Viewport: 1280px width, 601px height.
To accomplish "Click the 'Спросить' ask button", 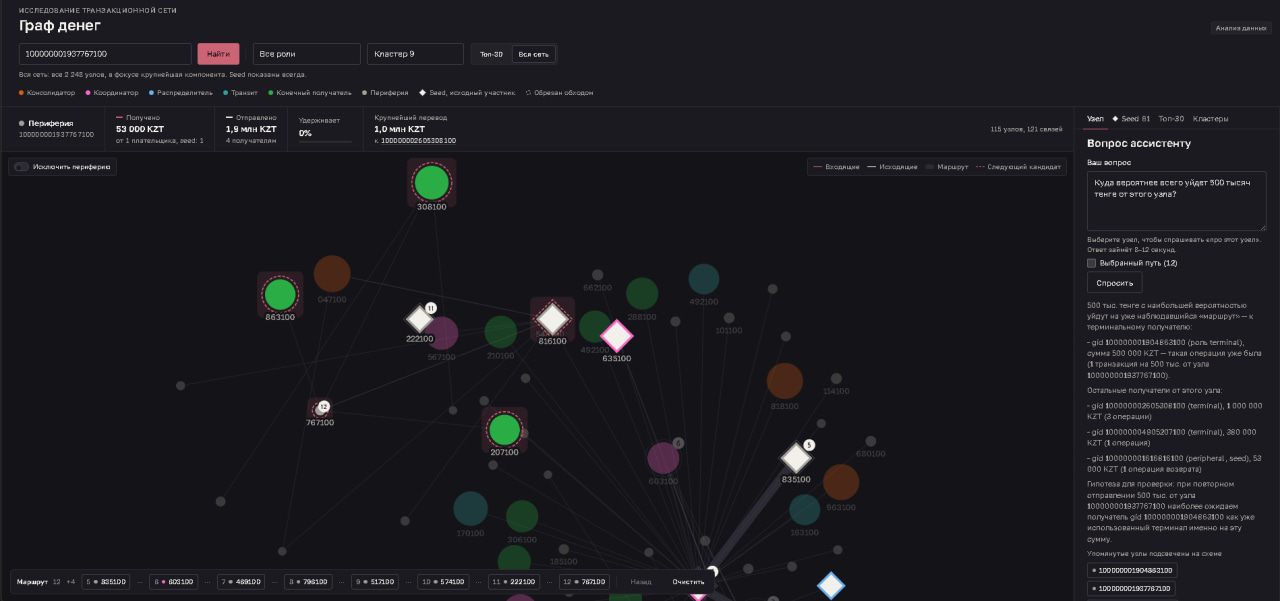I will (x=1114, y=283).
